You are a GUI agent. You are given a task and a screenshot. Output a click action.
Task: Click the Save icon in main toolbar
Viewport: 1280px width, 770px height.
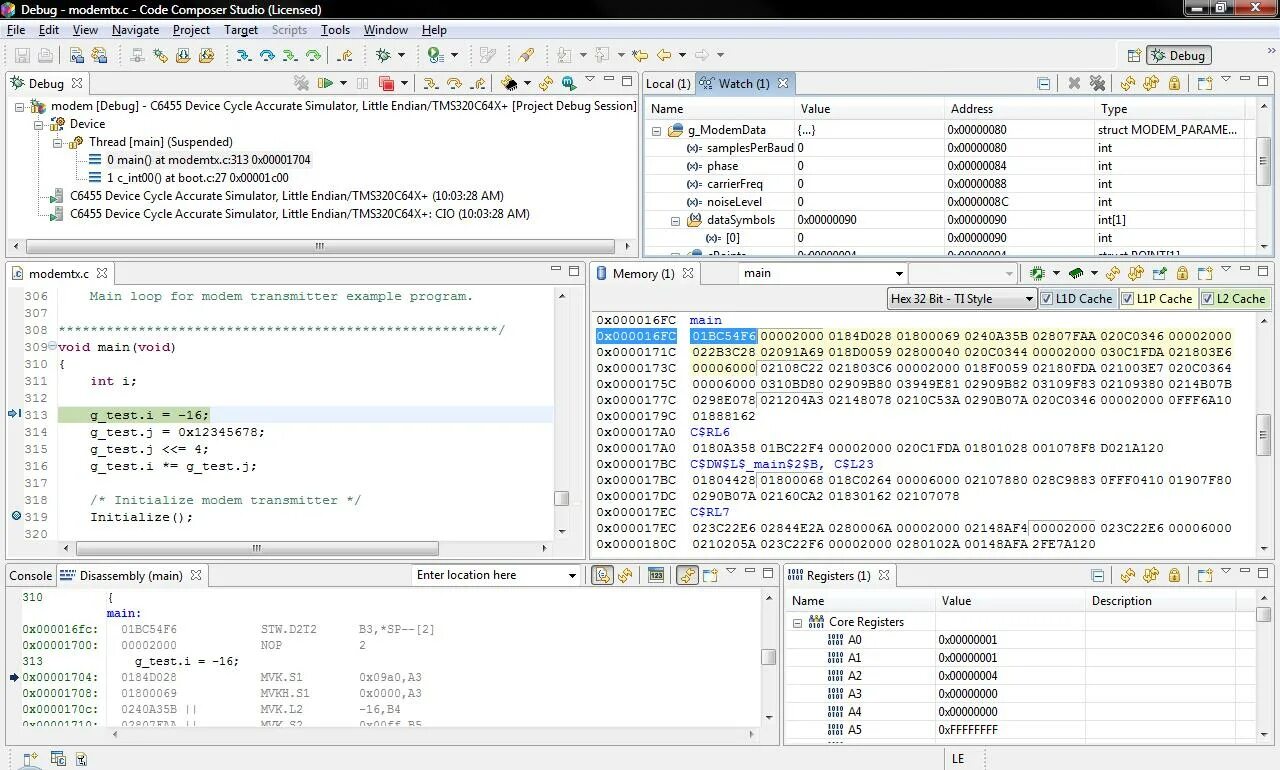(21, 56)
